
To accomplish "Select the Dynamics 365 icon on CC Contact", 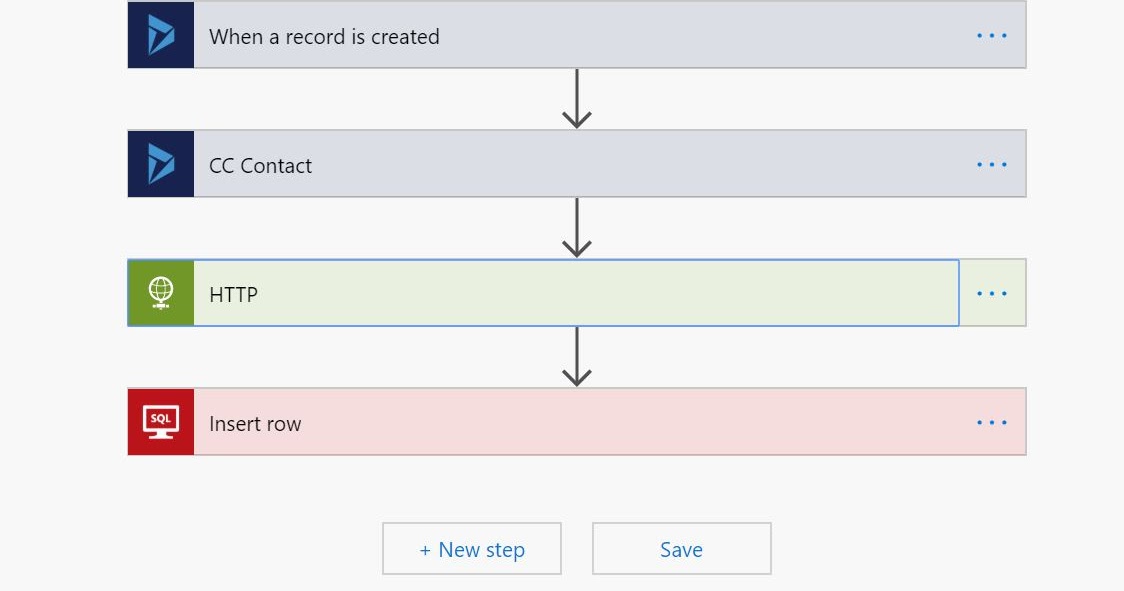I will point(160,163).
